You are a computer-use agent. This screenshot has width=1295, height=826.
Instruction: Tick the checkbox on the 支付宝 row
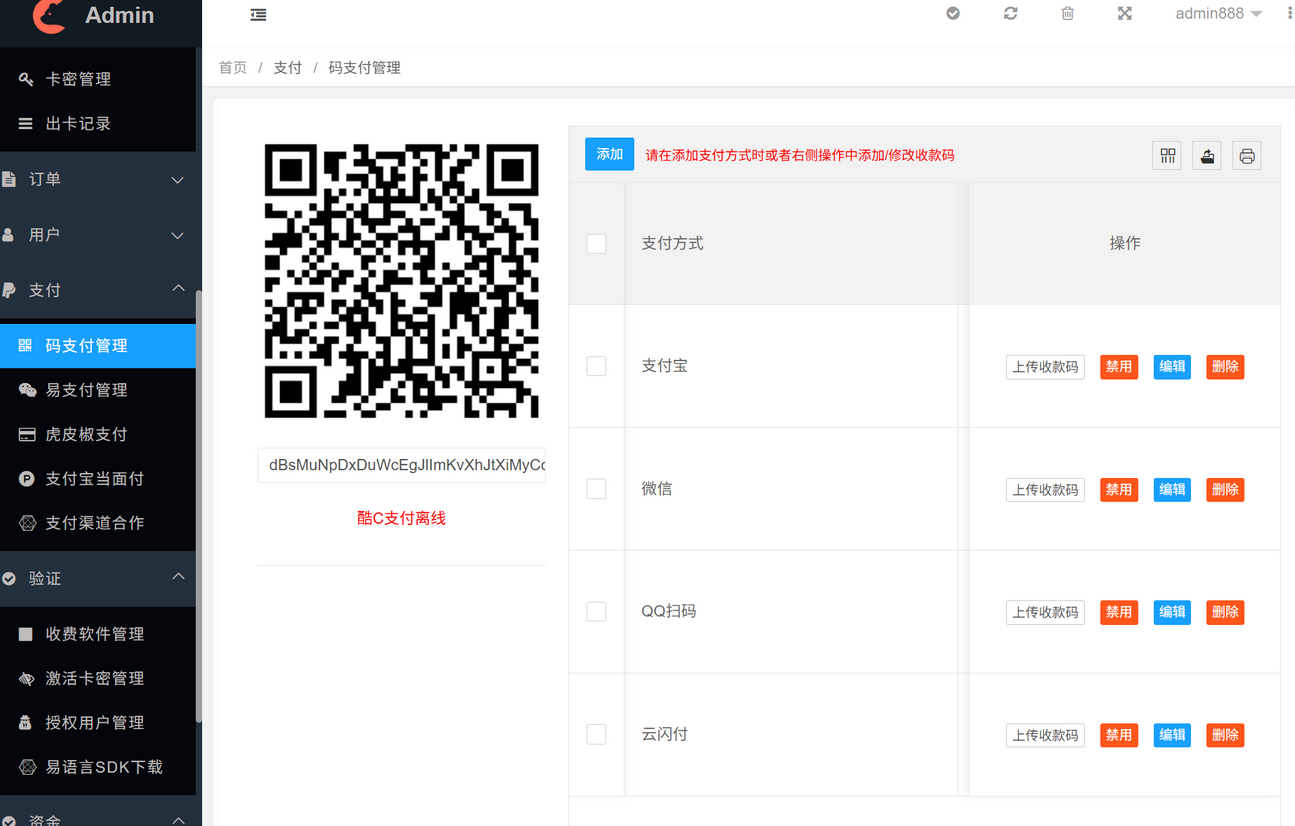pyautogui.click(x=596, y=366)
